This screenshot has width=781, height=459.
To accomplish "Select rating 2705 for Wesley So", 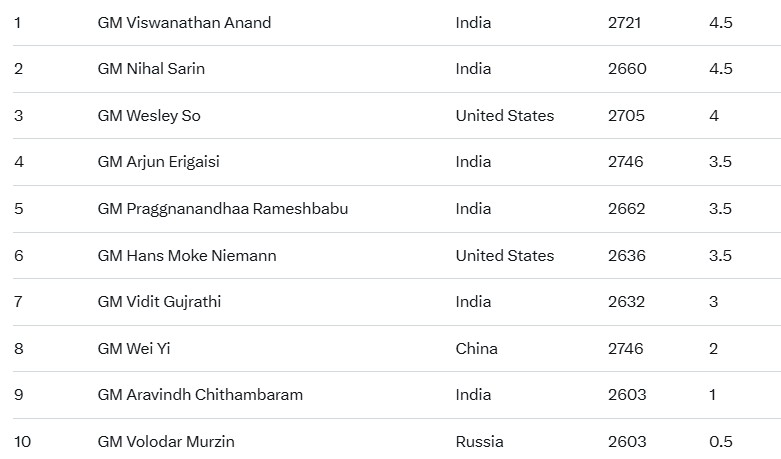I will point(627,116).
